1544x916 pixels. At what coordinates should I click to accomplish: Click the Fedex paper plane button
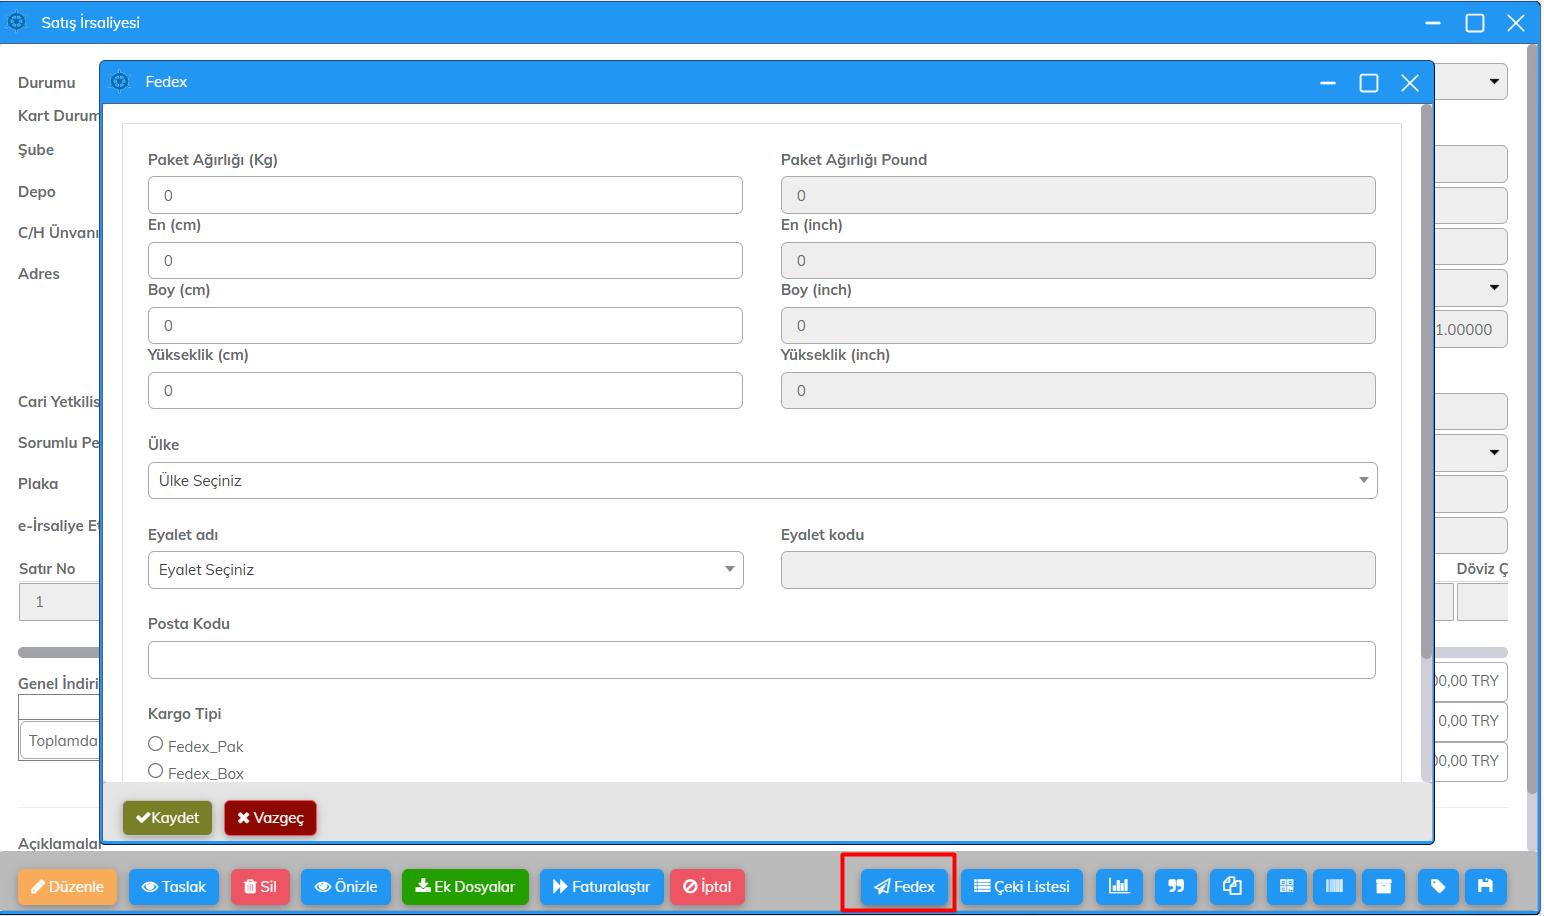tap(904, 887)
